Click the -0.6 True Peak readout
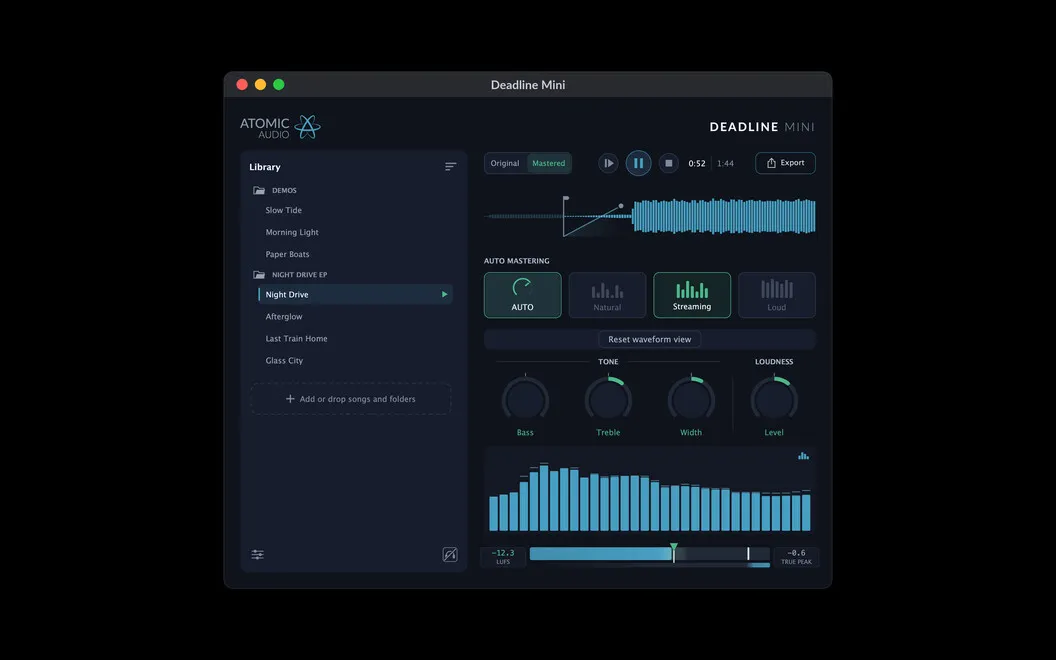Viewport: 1056px width, 660px height. (x=796, y=556)
